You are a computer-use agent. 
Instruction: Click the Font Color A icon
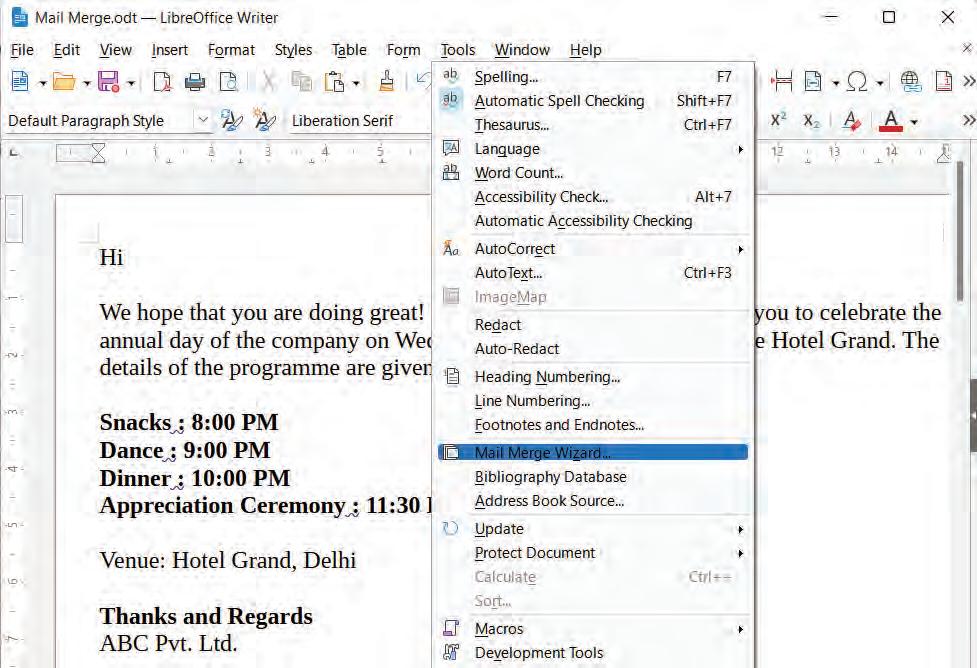pyautogui.click(x=891, y=120)
